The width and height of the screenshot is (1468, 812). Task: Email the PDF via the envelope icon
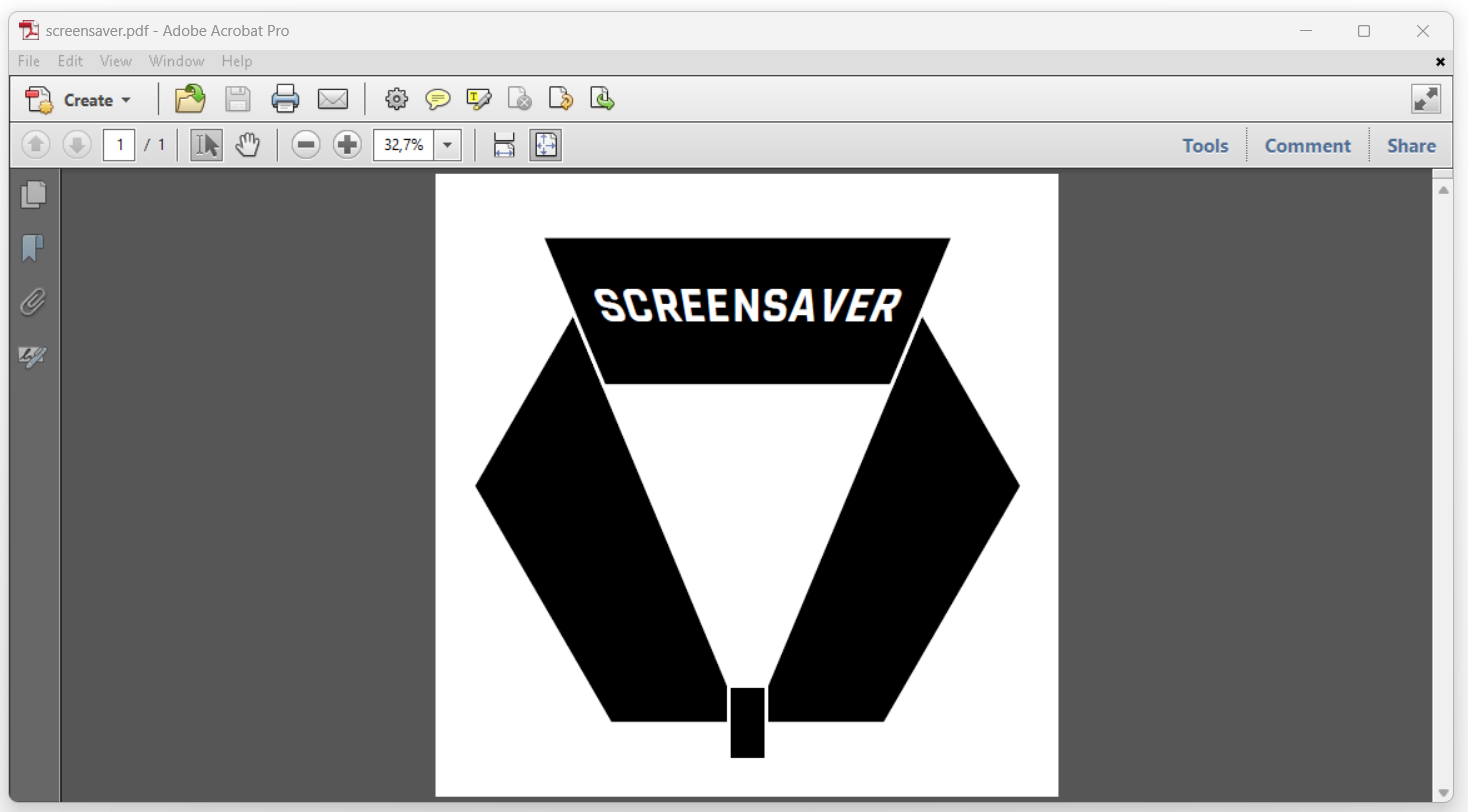[333, 98]
